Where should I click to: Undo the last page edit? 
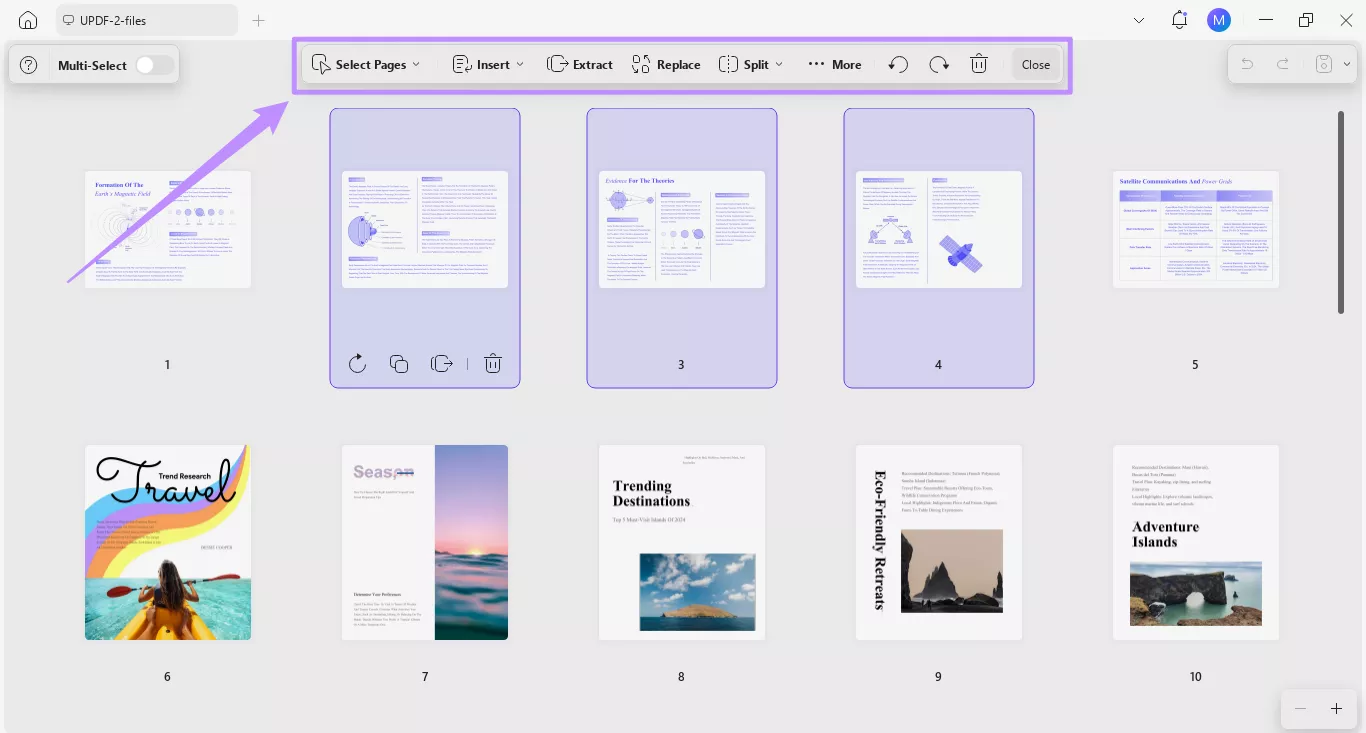tap(897, 63)
